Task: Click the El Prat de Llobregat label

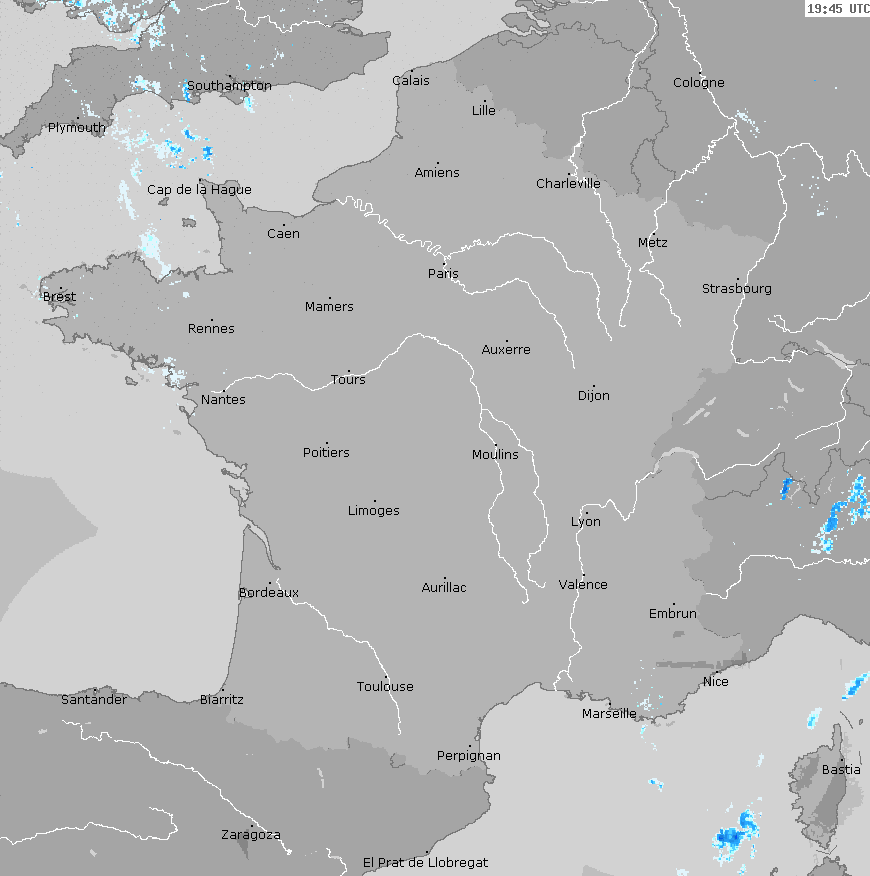Action: 425,862
